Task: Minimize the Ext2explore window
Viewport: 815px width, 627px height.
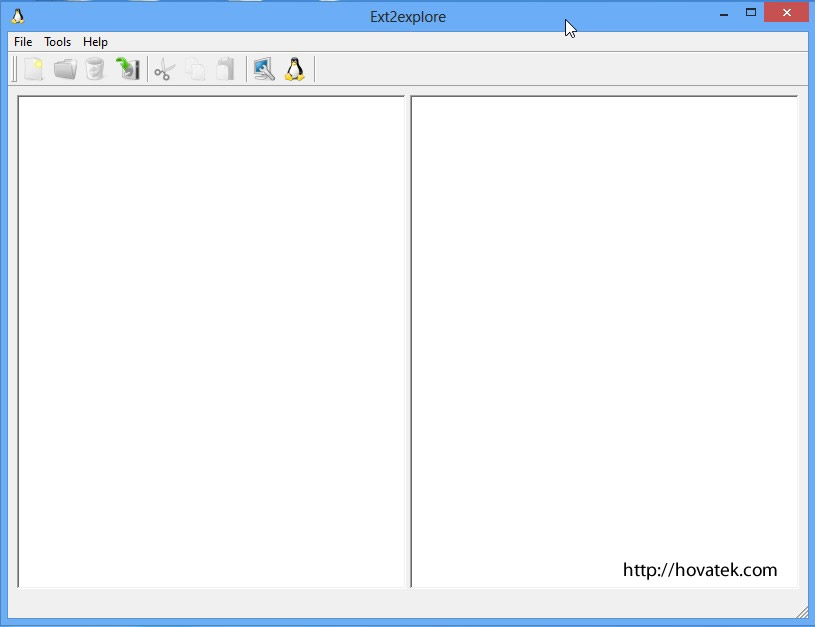Action: pos(723,13)
